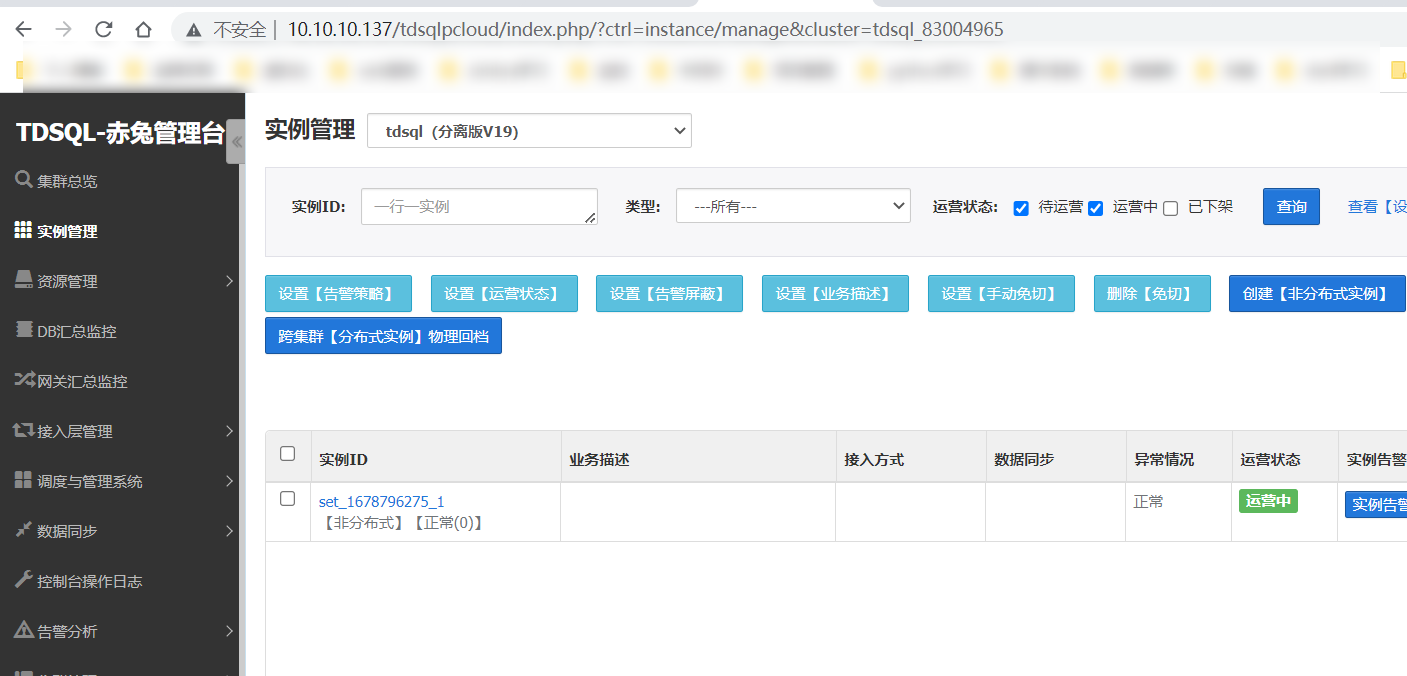Expand 数据同步 submenu chevron
This screenshot has height=676, width=1407.
[229, 531]
